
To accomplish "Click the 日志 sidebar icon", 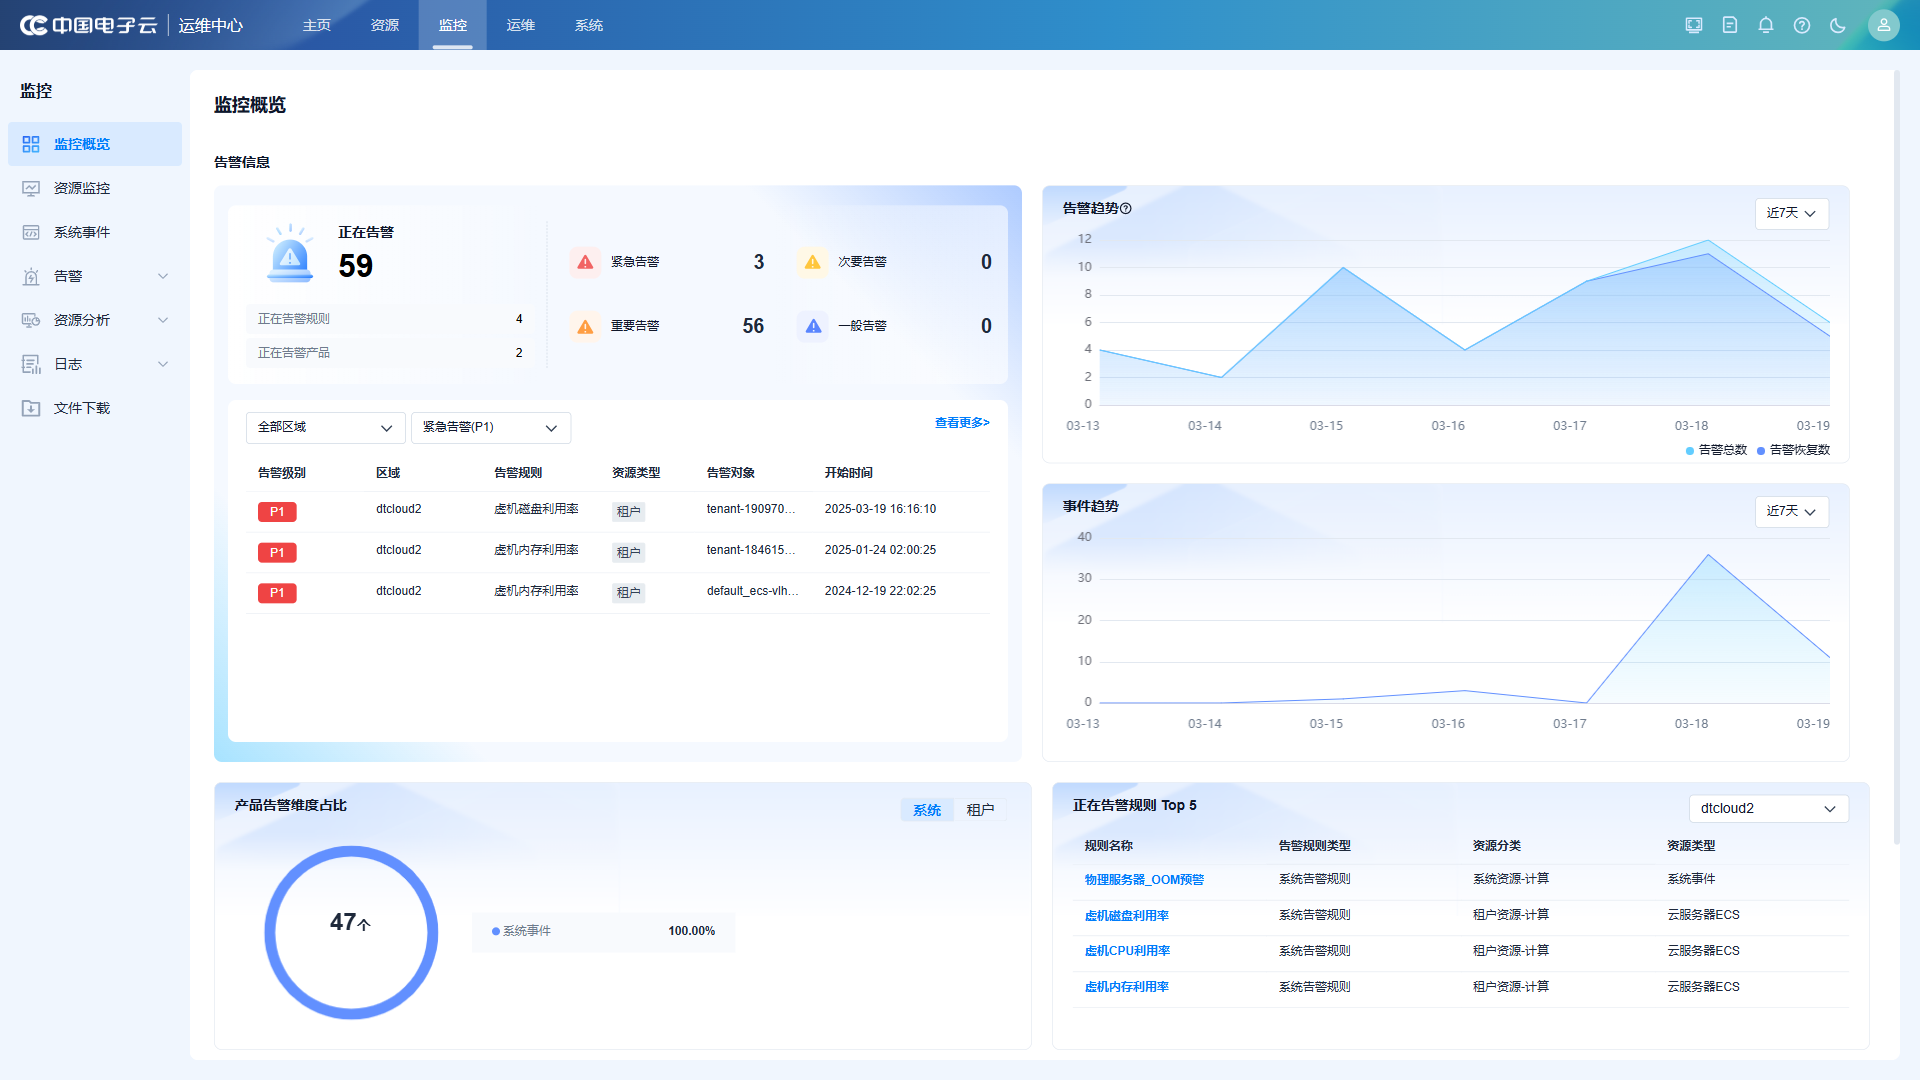I will tap(31, 364).
